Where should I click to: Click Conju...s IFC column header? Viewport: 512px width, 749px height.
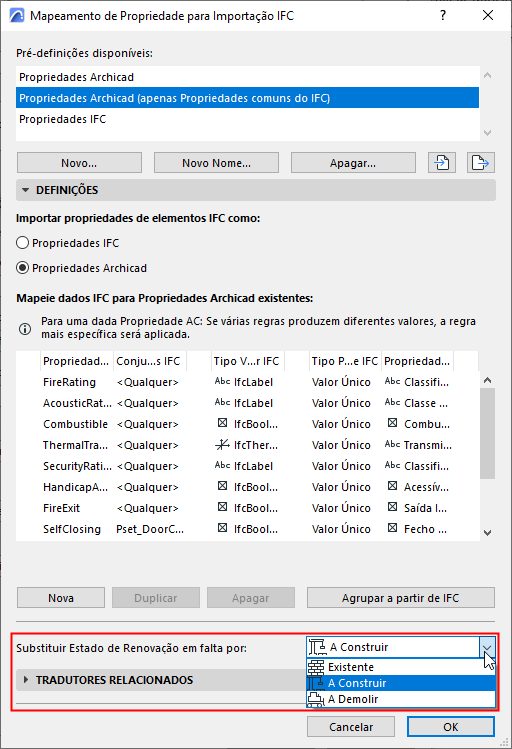tap(149, 361)
